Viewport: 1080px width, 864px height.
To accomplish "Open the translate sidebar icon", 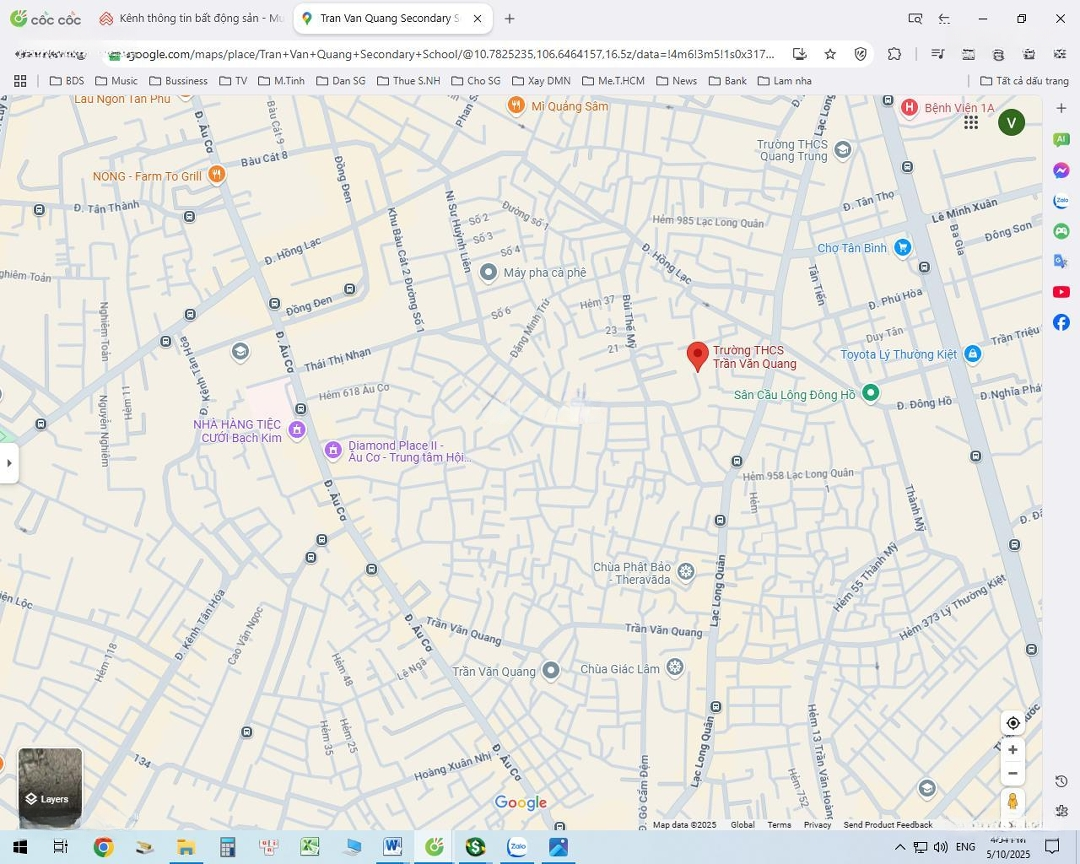I will [1061, 261].
